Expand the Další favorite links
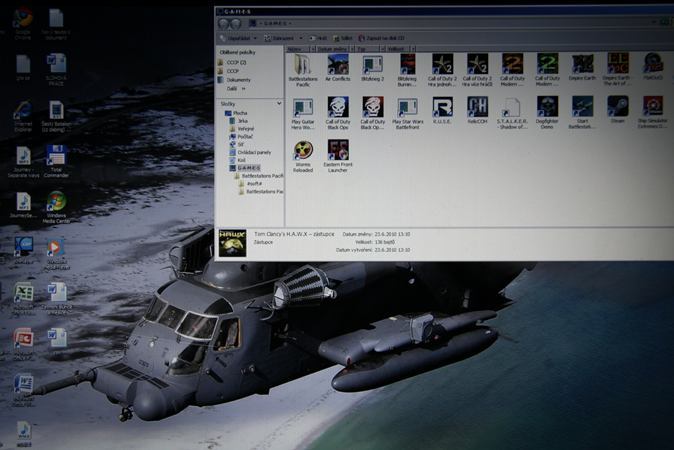674x450 pixels. [236, 89]
